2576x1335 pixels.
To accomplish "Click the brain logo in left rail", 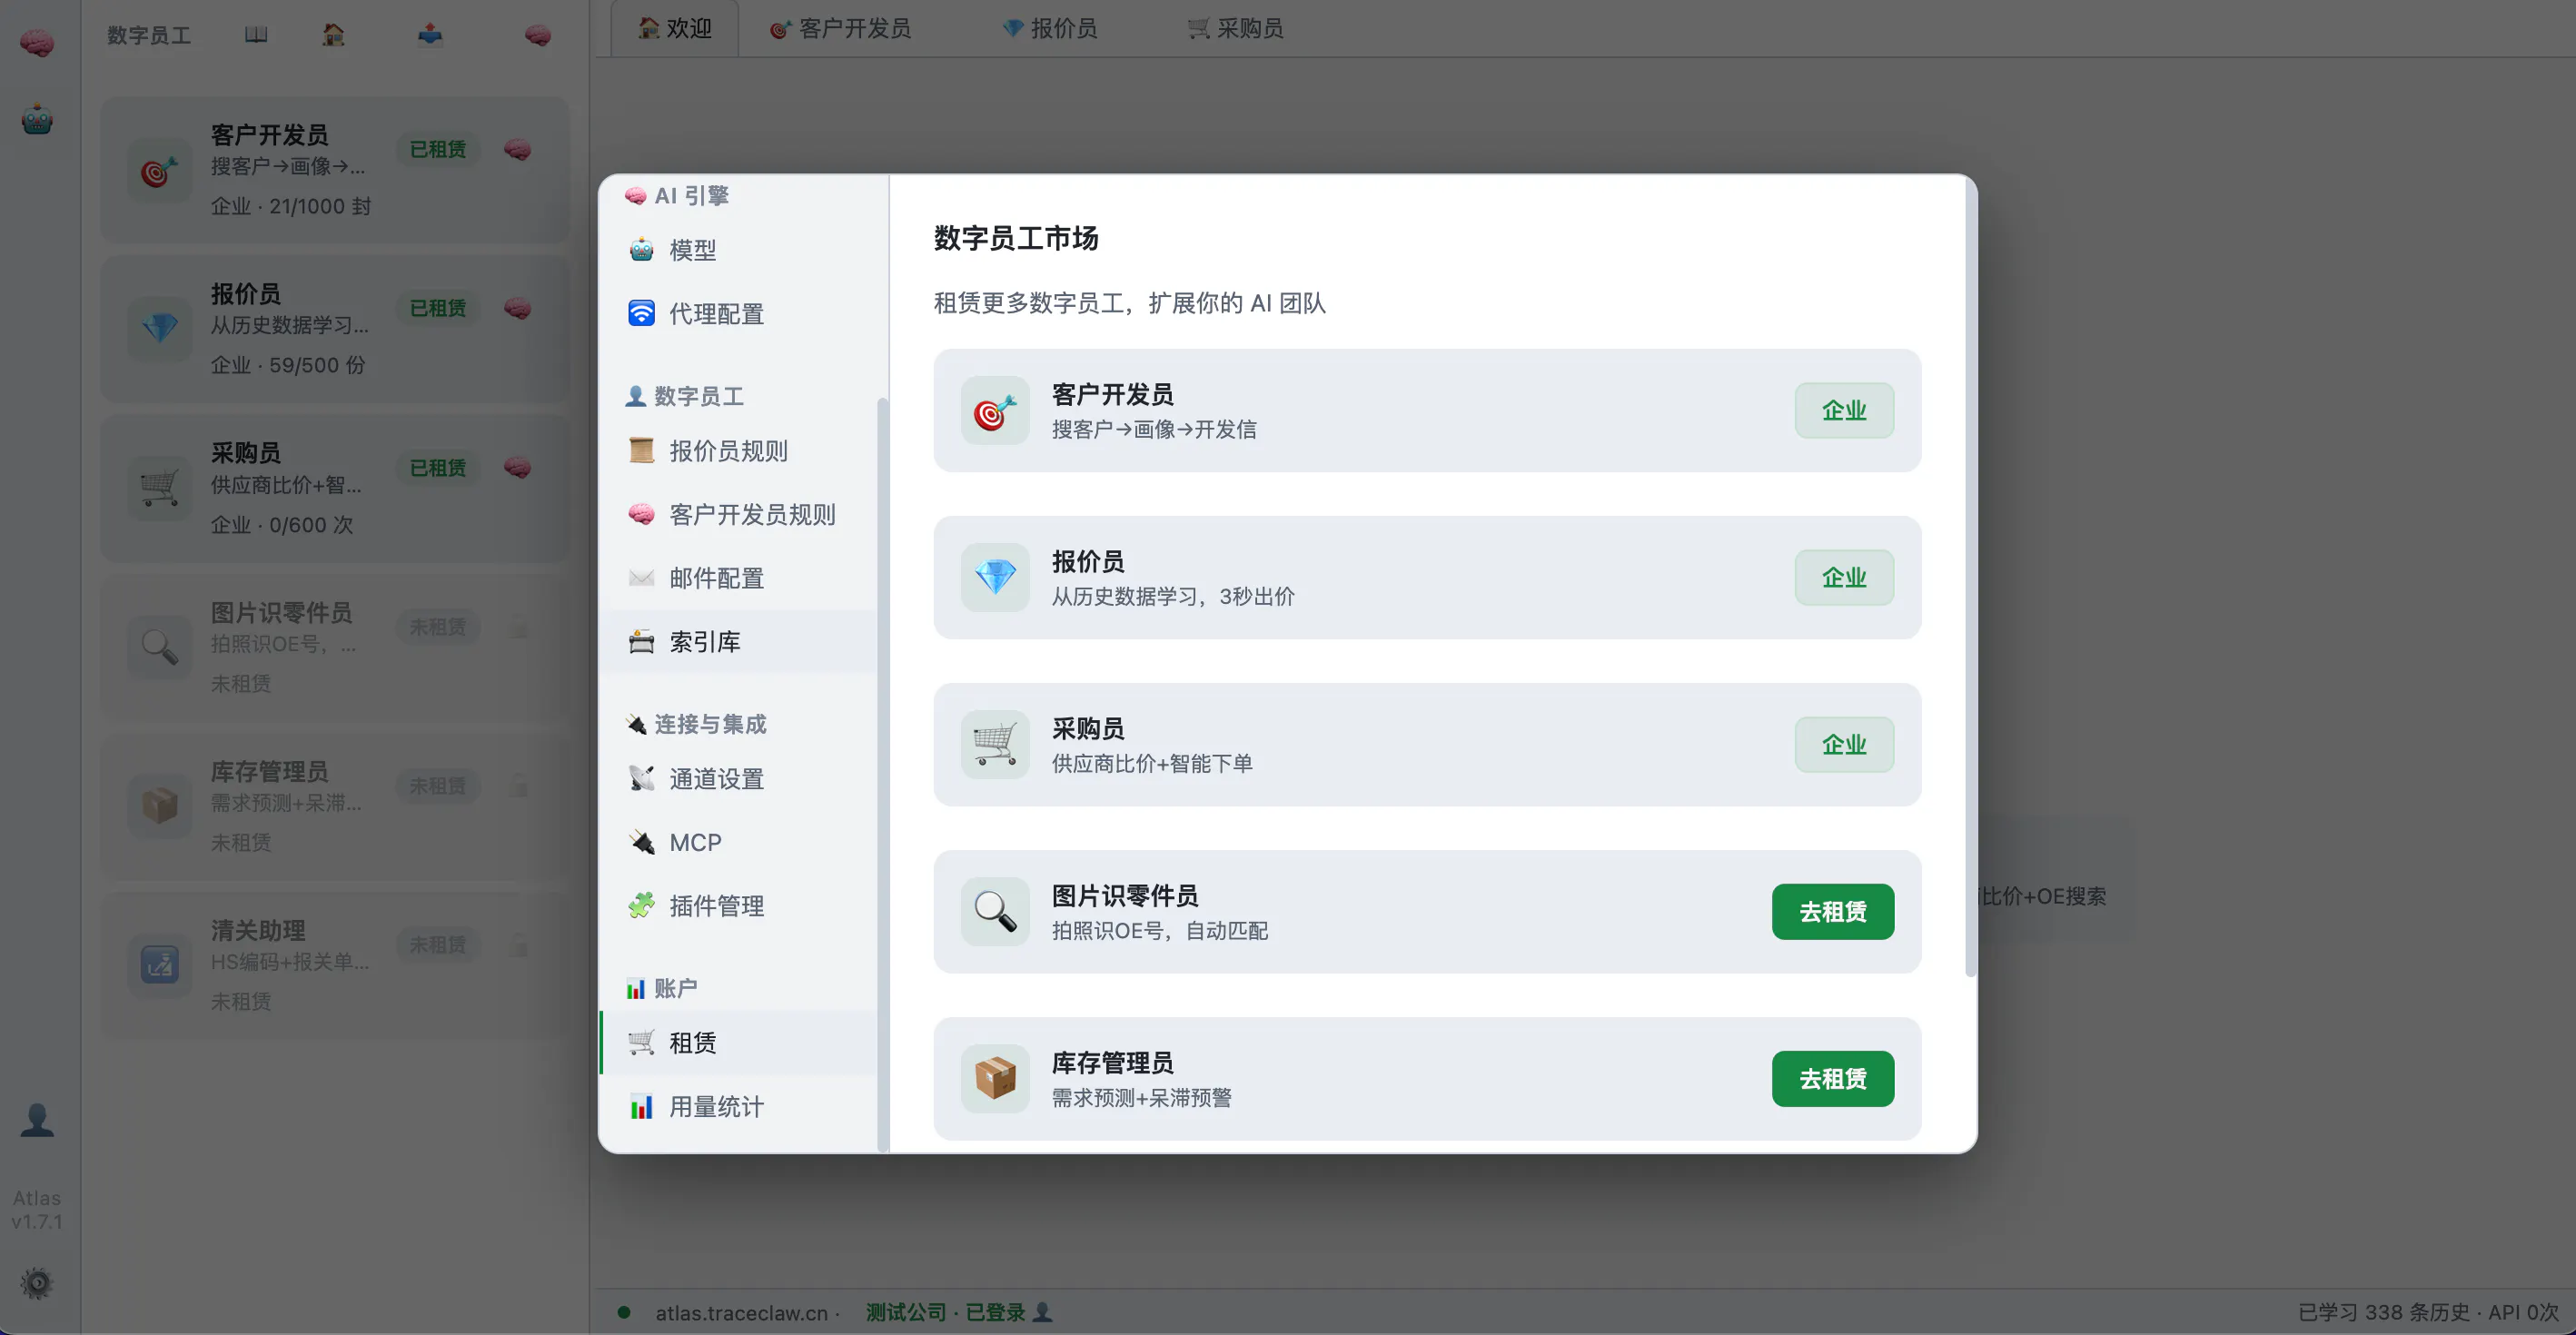I will pyautogui.click(x=37, y=43).
